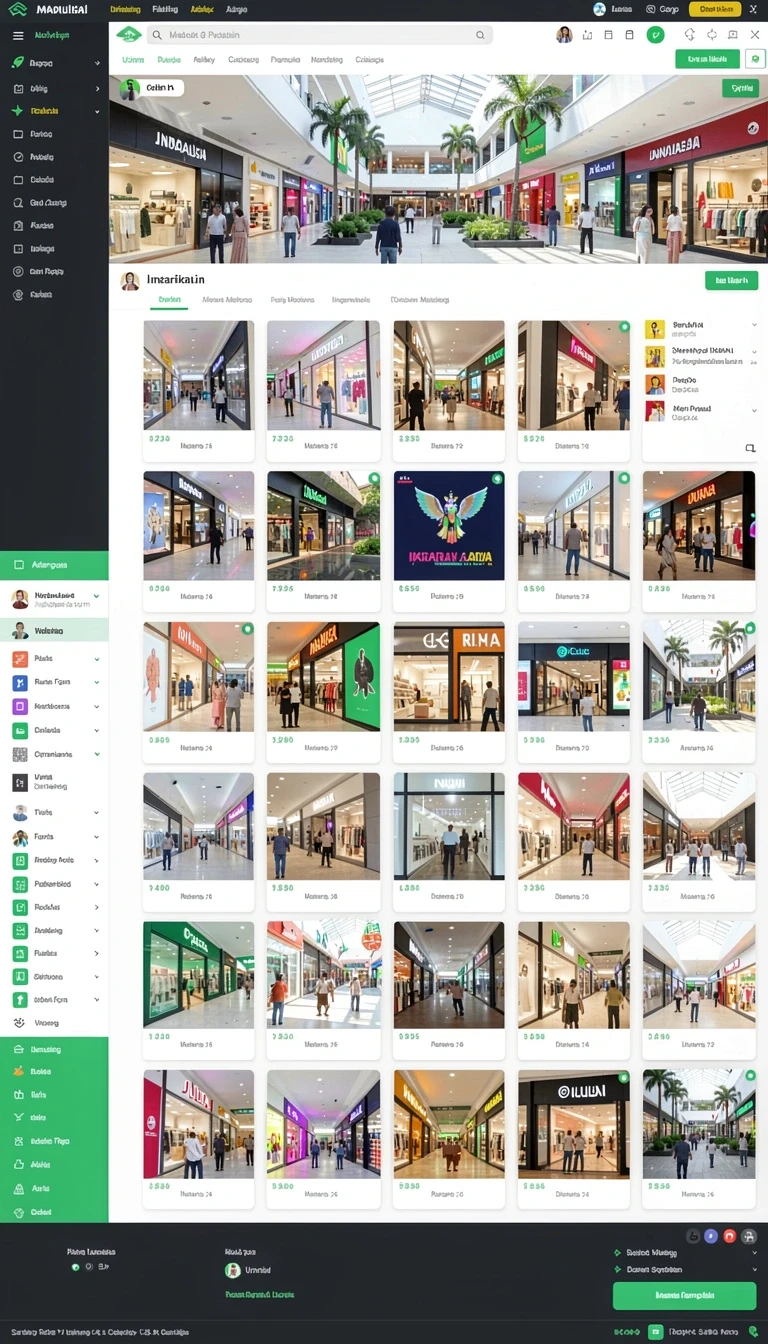Select the green radio dot in the footer
This screenshot has height=1344, width=768.
tap(75, 1267)
